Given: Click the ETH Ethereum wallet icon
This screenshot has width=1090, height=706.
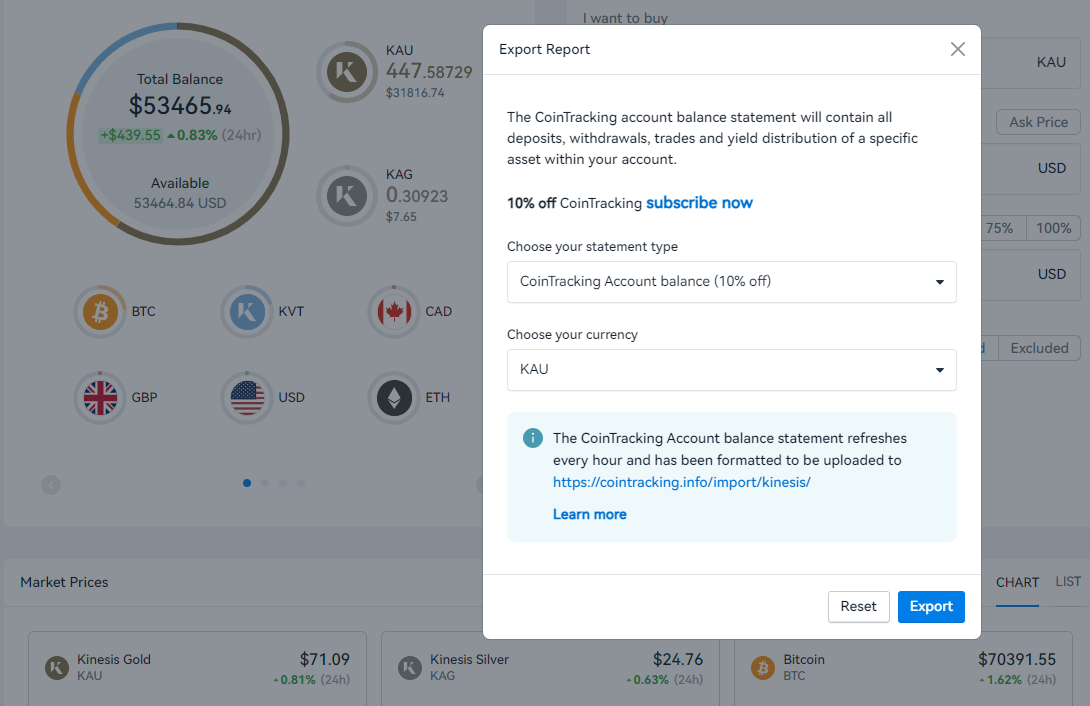Looking at the screenshot, I should [x=394, y=397].
